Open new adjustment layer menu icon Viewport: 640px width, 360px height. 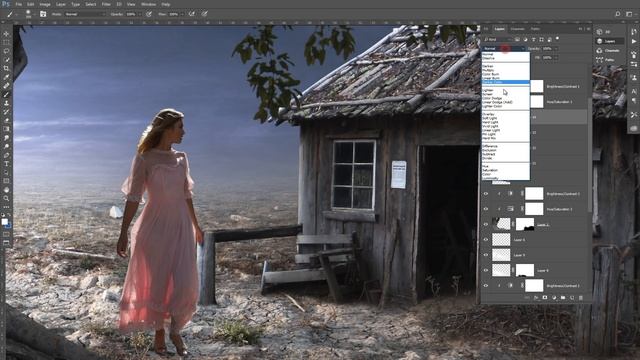coord(554,298)
